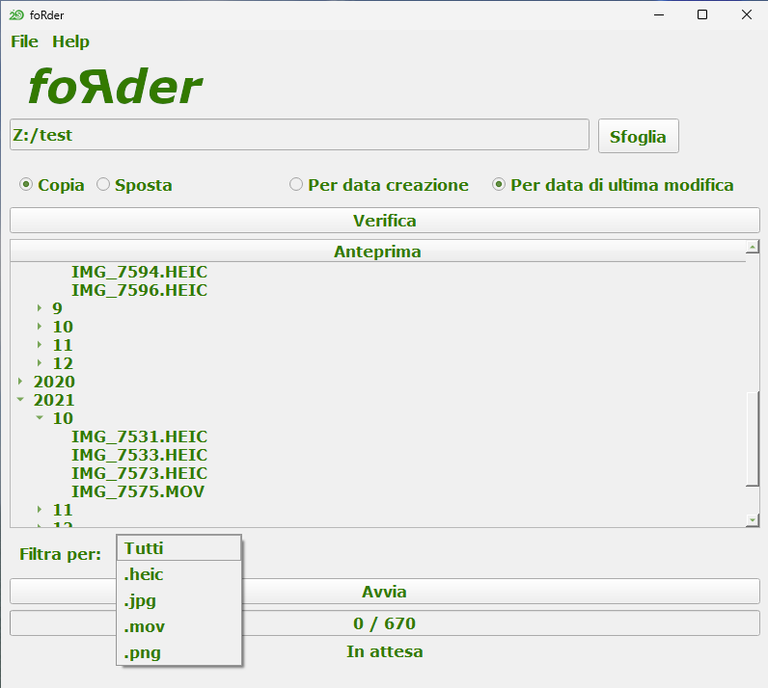Click the Avvia start button
Image resolution: width=768 pixels, height=688 pixels.
[384, 592]
